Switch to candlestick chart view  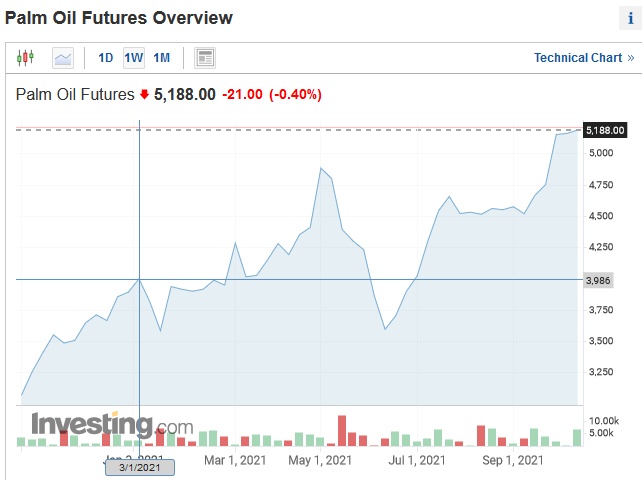(26, 58)
